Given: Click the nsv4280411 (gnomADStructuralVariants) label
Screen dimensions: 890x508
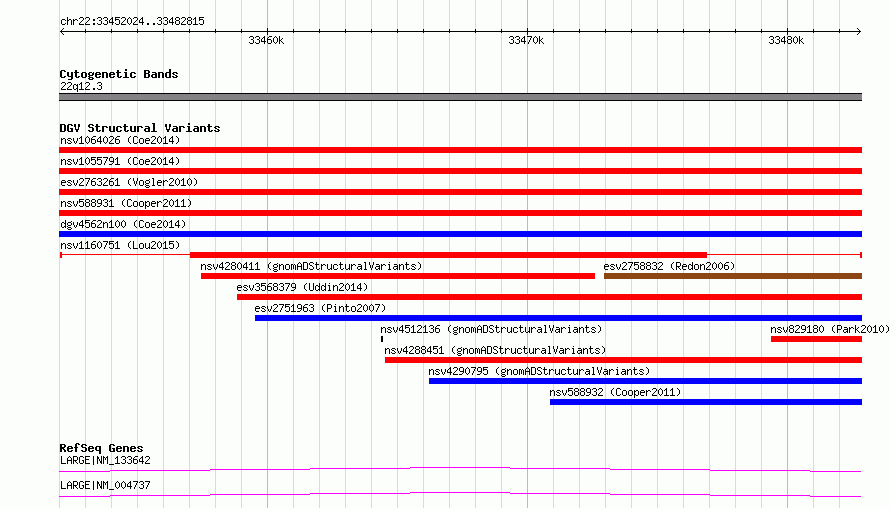Looking at the screenshot, I should click(311, 266).
